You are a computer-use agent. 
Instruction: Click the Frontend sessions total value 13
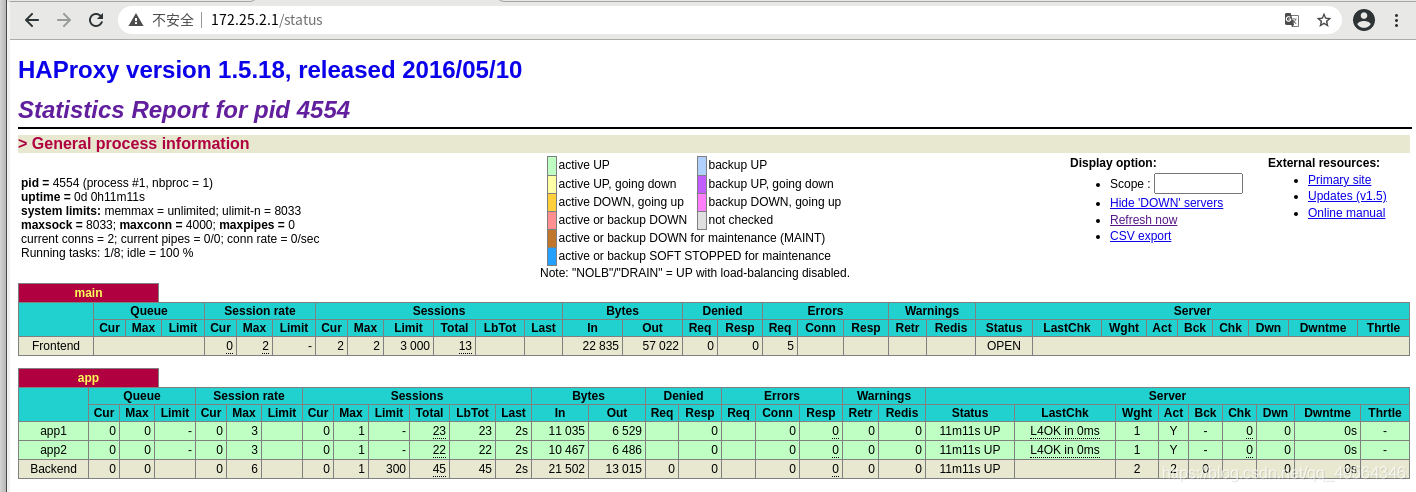pos(466,346)
